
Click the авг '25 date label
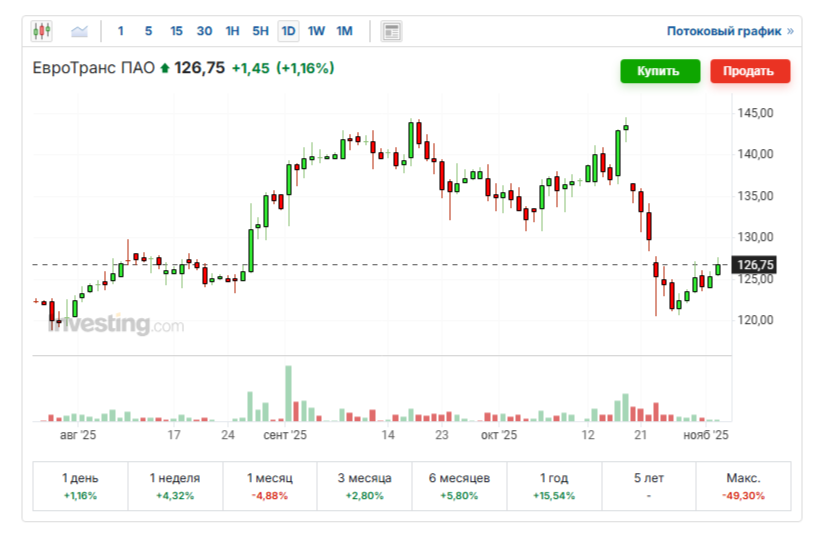pos(78,434)
